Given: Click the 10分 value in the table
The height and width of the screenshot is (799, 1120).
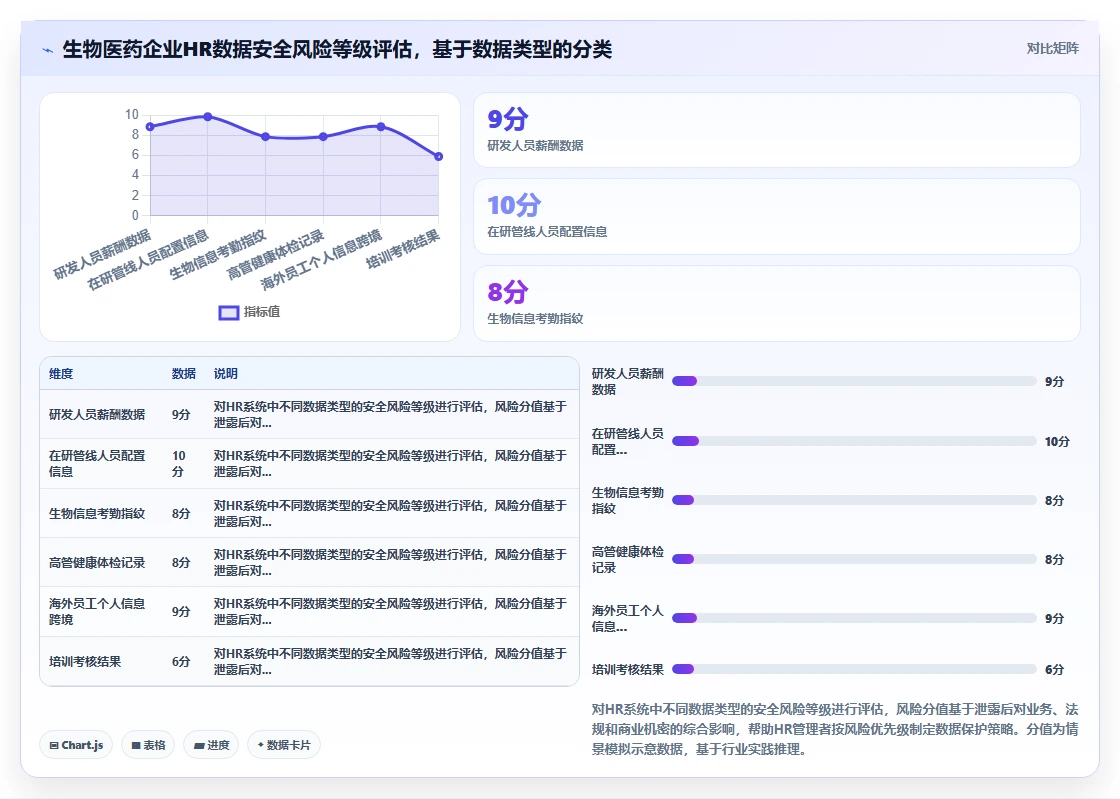Looking at the screenshot, I should point(179,463).
